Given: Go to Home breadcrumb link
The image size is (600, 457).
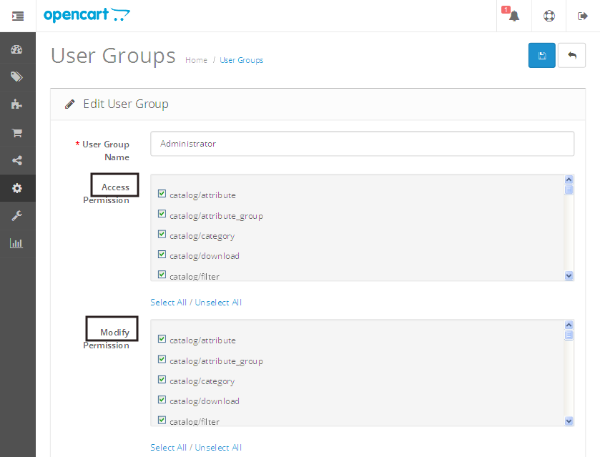Looking at the screenshot, I should 196,60.
